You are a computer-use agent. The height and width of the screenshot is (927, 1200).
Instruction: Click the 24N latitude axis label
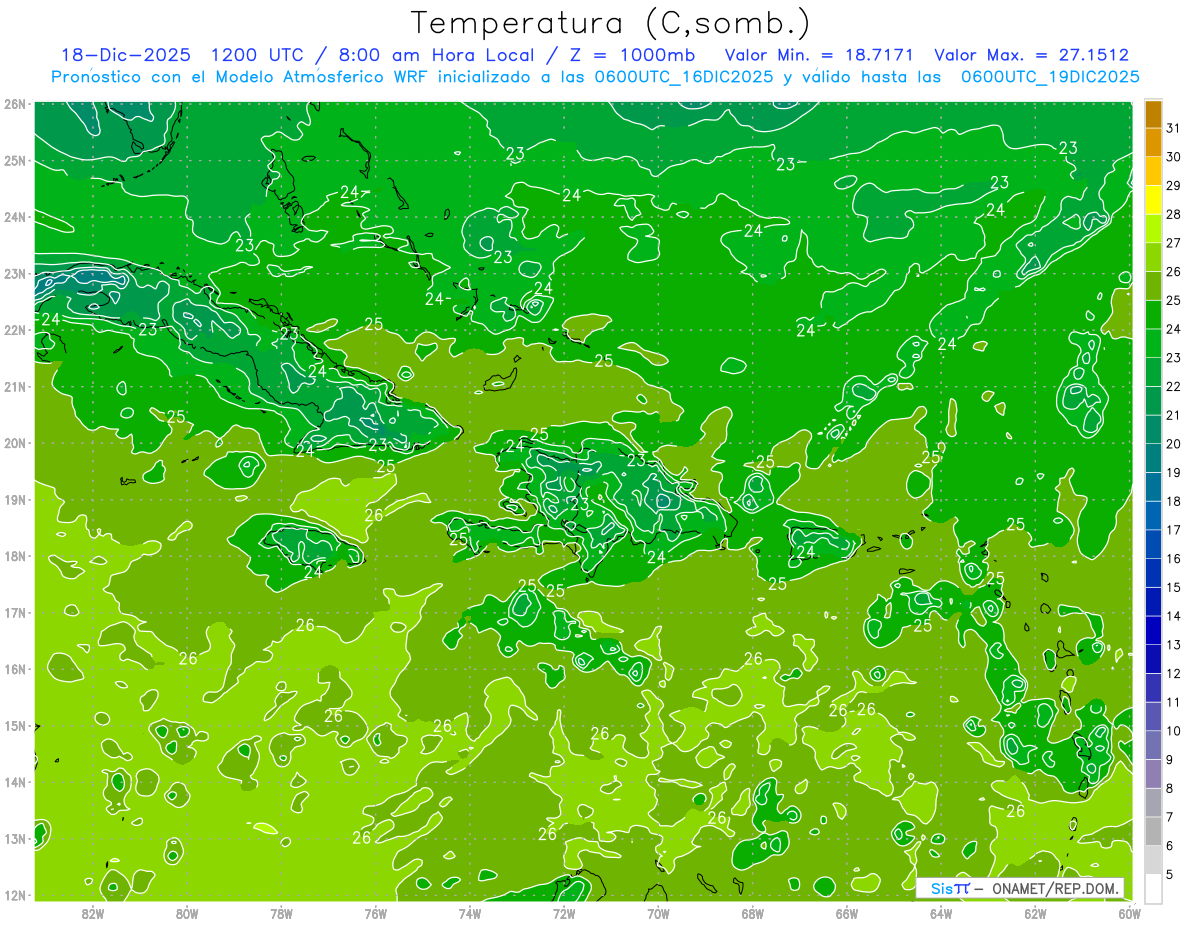[x=15, y=217]
